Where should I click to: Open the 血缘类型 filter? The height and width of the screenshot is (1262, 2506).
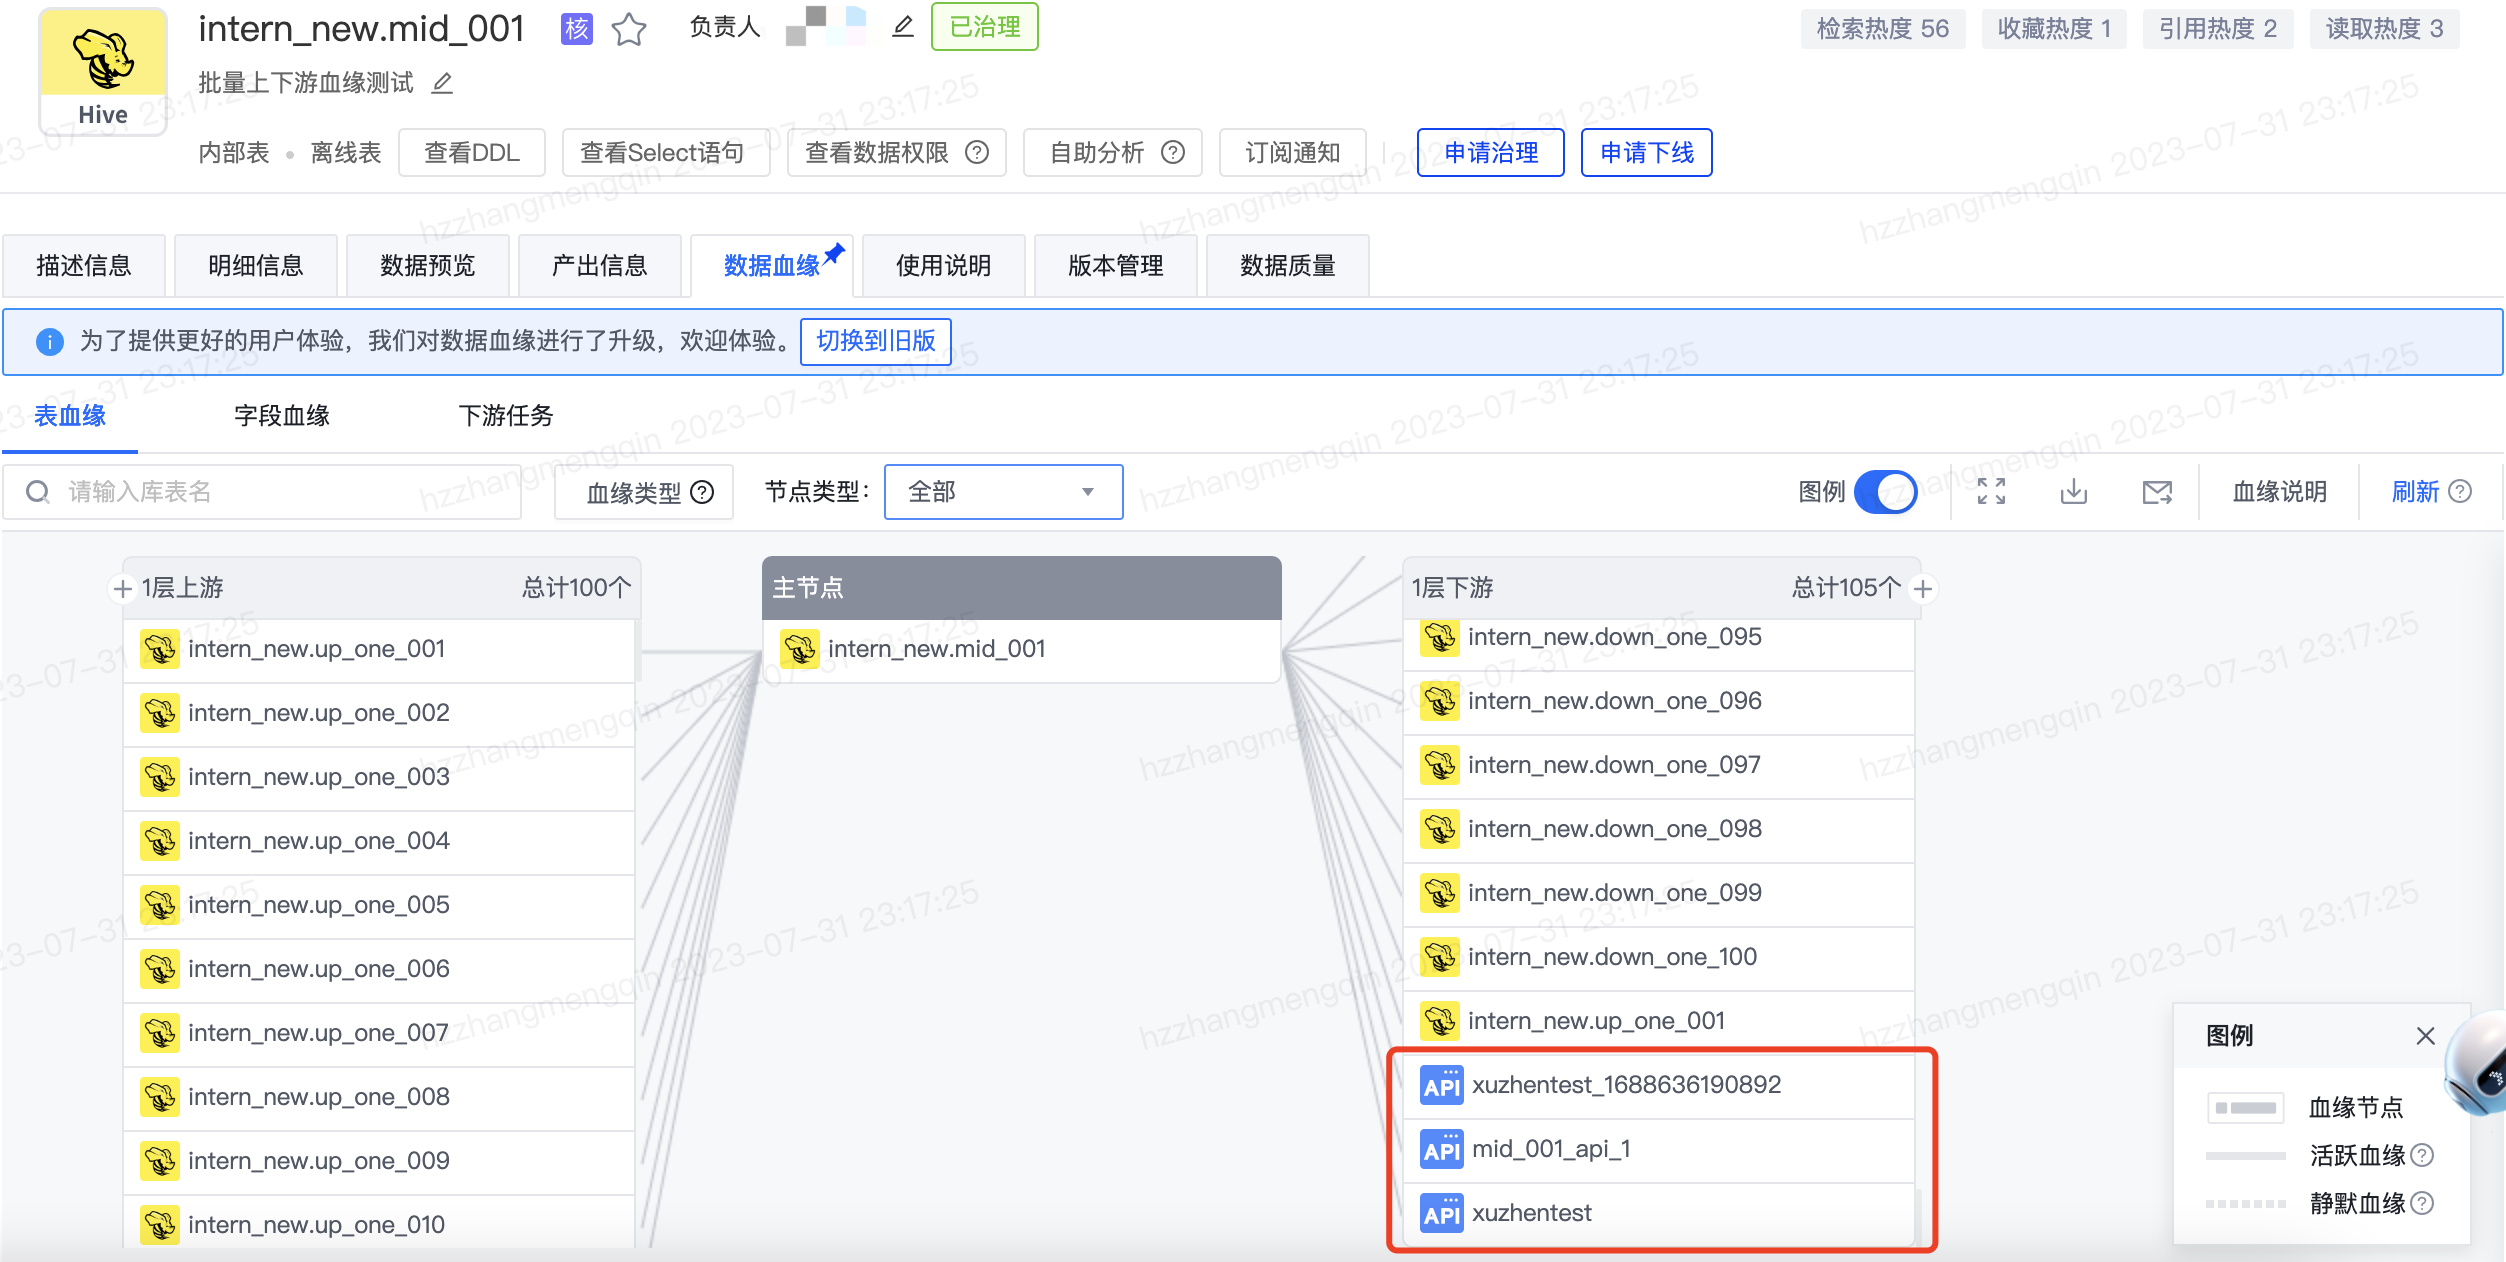[x=644, y=492]
